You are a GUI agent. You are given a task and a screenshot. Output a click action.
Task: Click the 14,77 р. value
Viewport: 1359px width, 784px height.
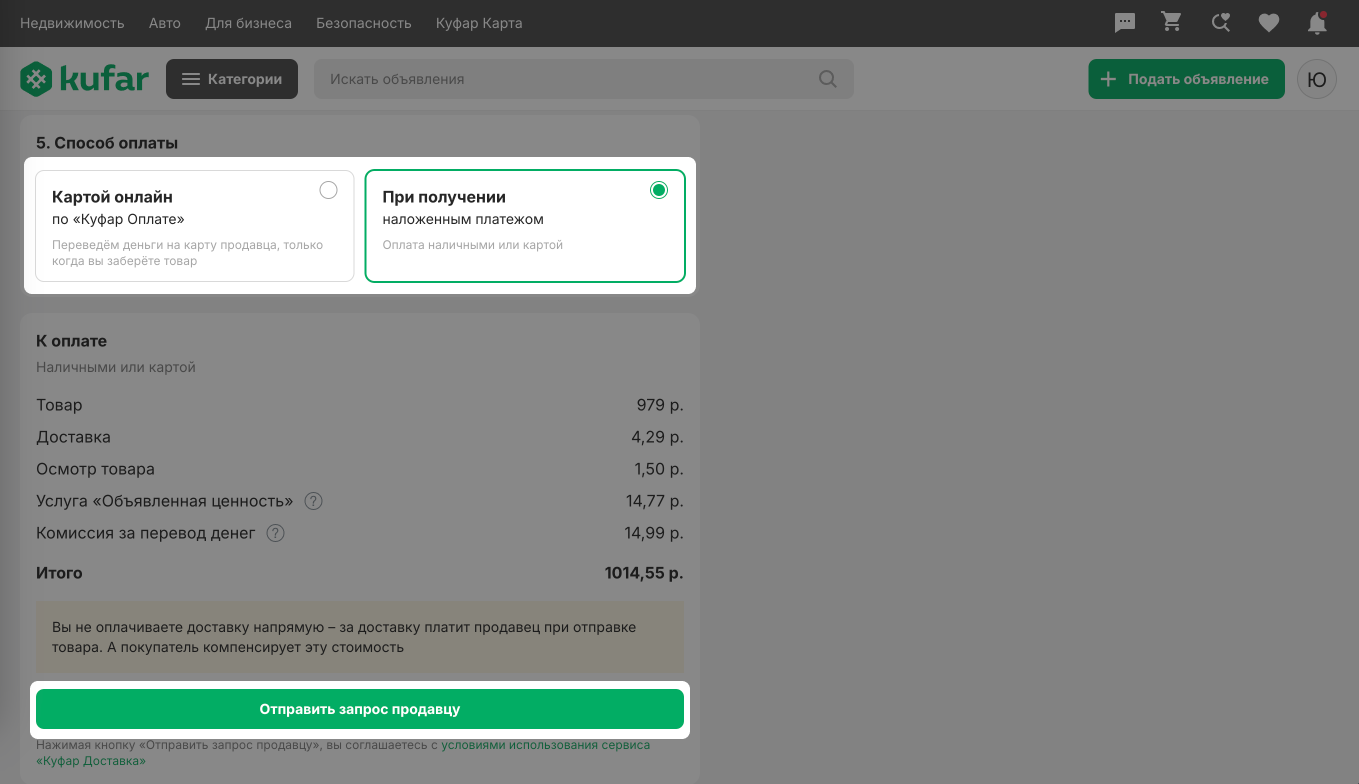pyautogui.click(x=655, y=501)
